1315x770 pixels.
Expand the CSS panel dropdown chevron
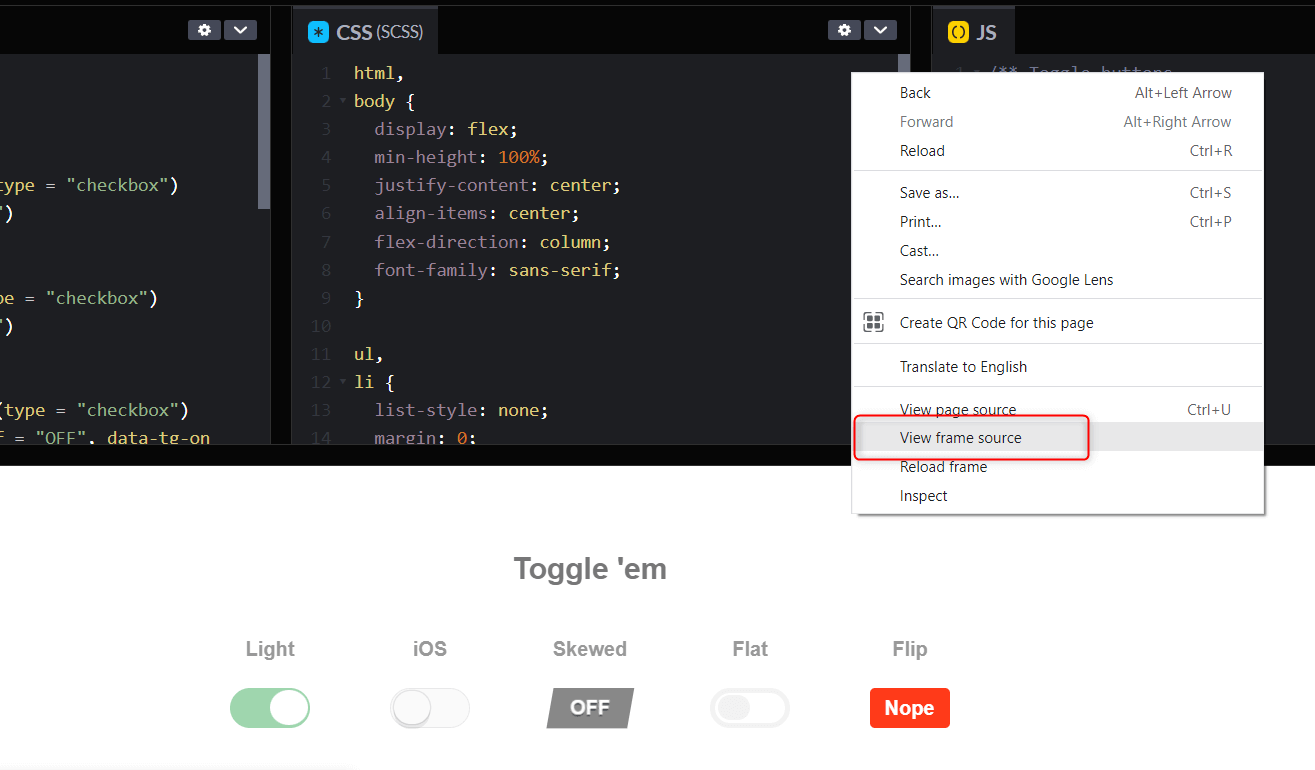point(879,30)
